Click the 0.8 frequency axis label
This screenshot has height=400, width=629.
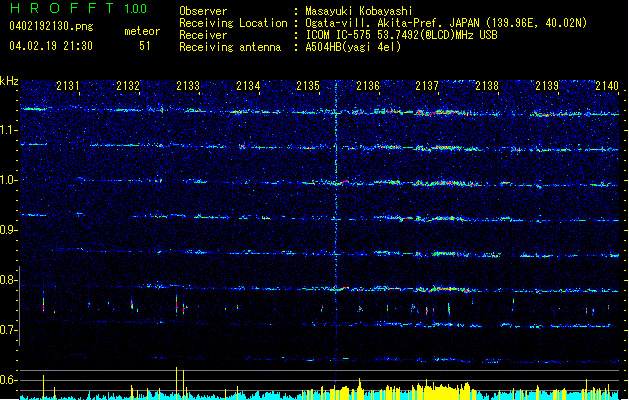[x=8, y=280]
